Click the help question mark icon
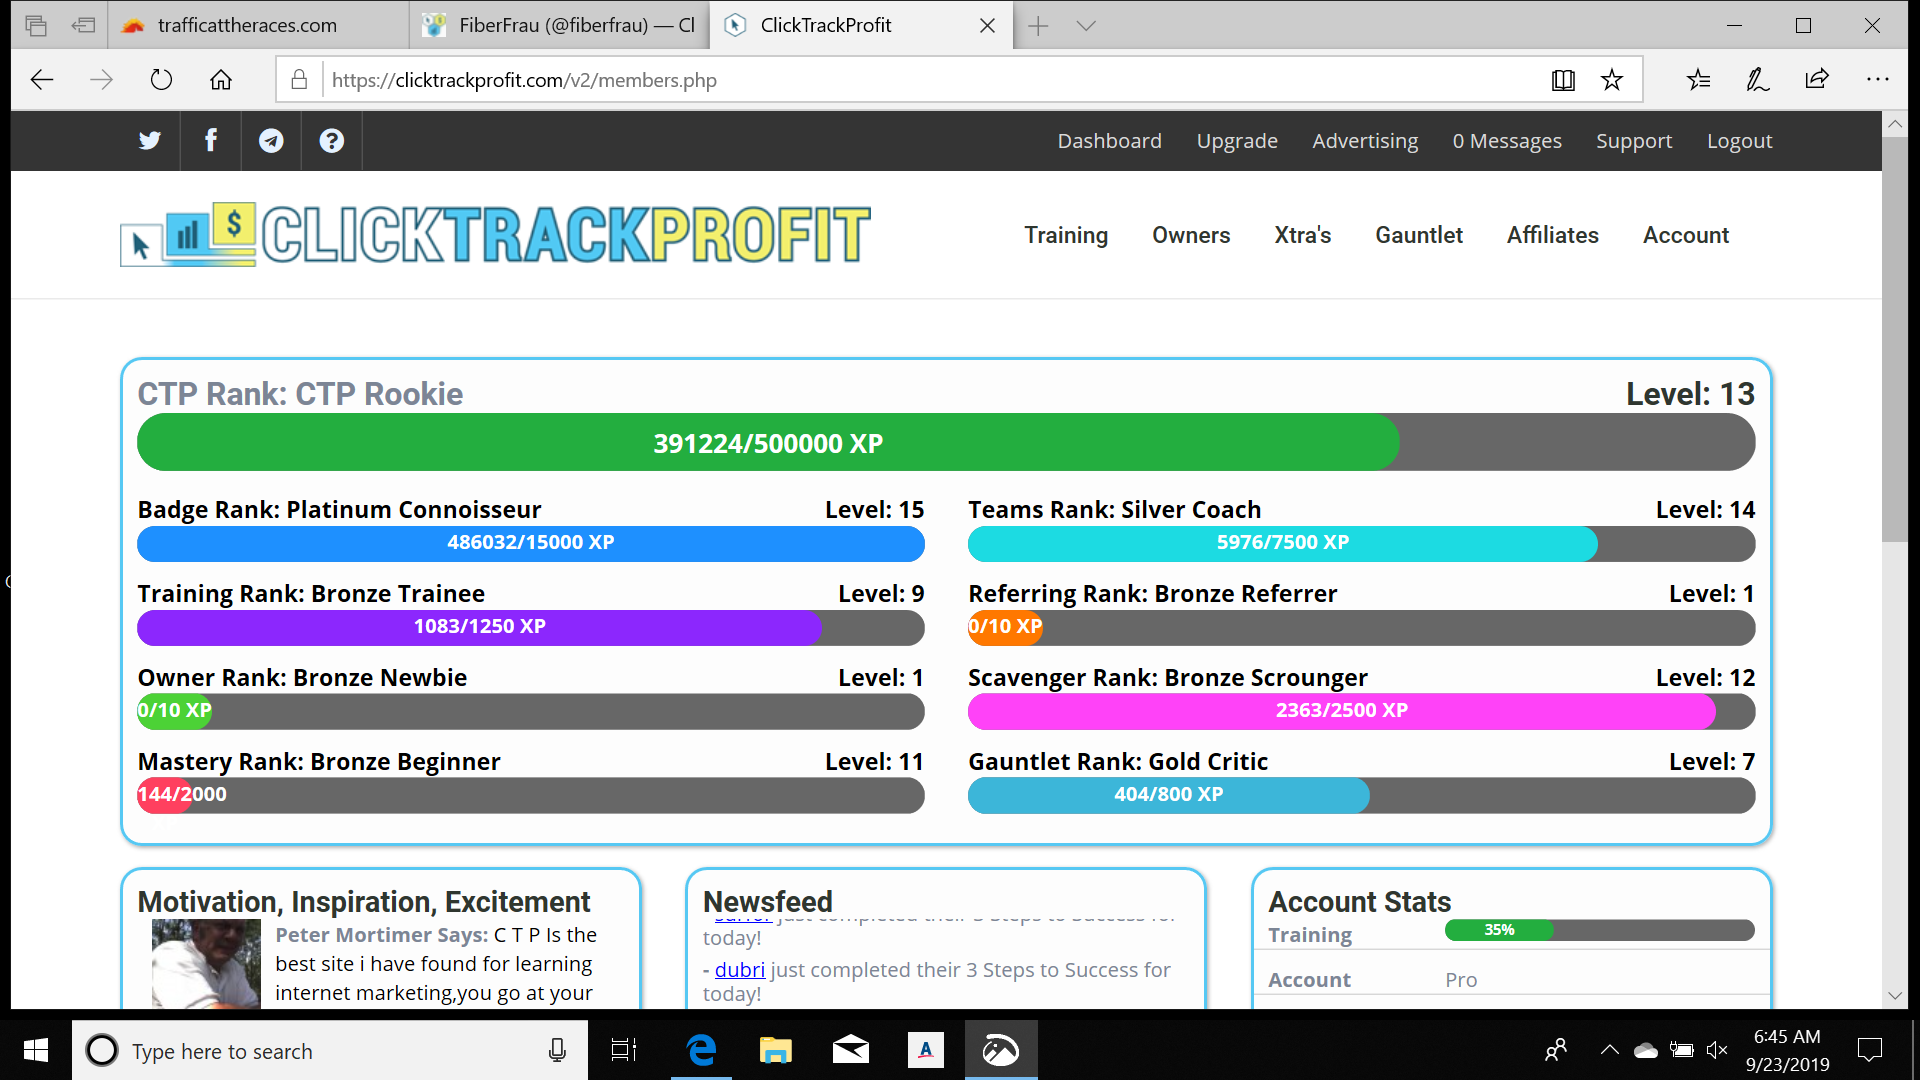Viewport: 1920px width, 1080px height. coord(331,141)
